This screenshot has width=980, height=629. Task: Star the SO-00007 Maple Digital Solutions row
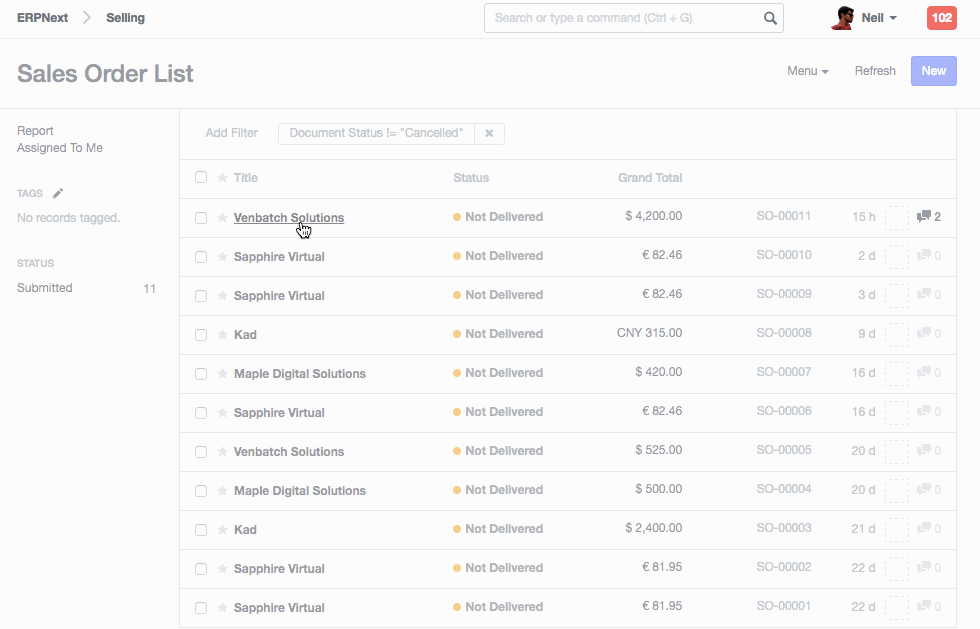(x=222, y=373)
